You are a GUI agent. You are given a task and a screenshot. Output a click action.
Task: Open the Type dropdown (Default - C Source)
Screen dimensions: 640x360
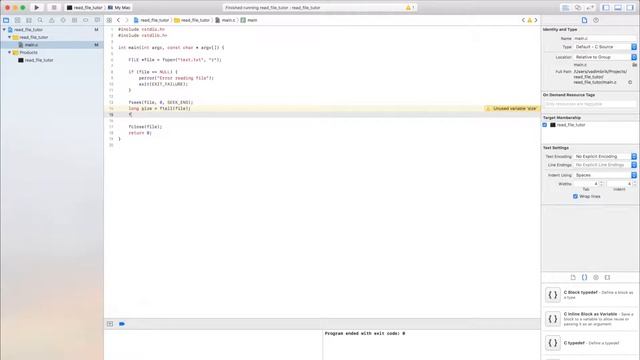click(x=605, y=47)
